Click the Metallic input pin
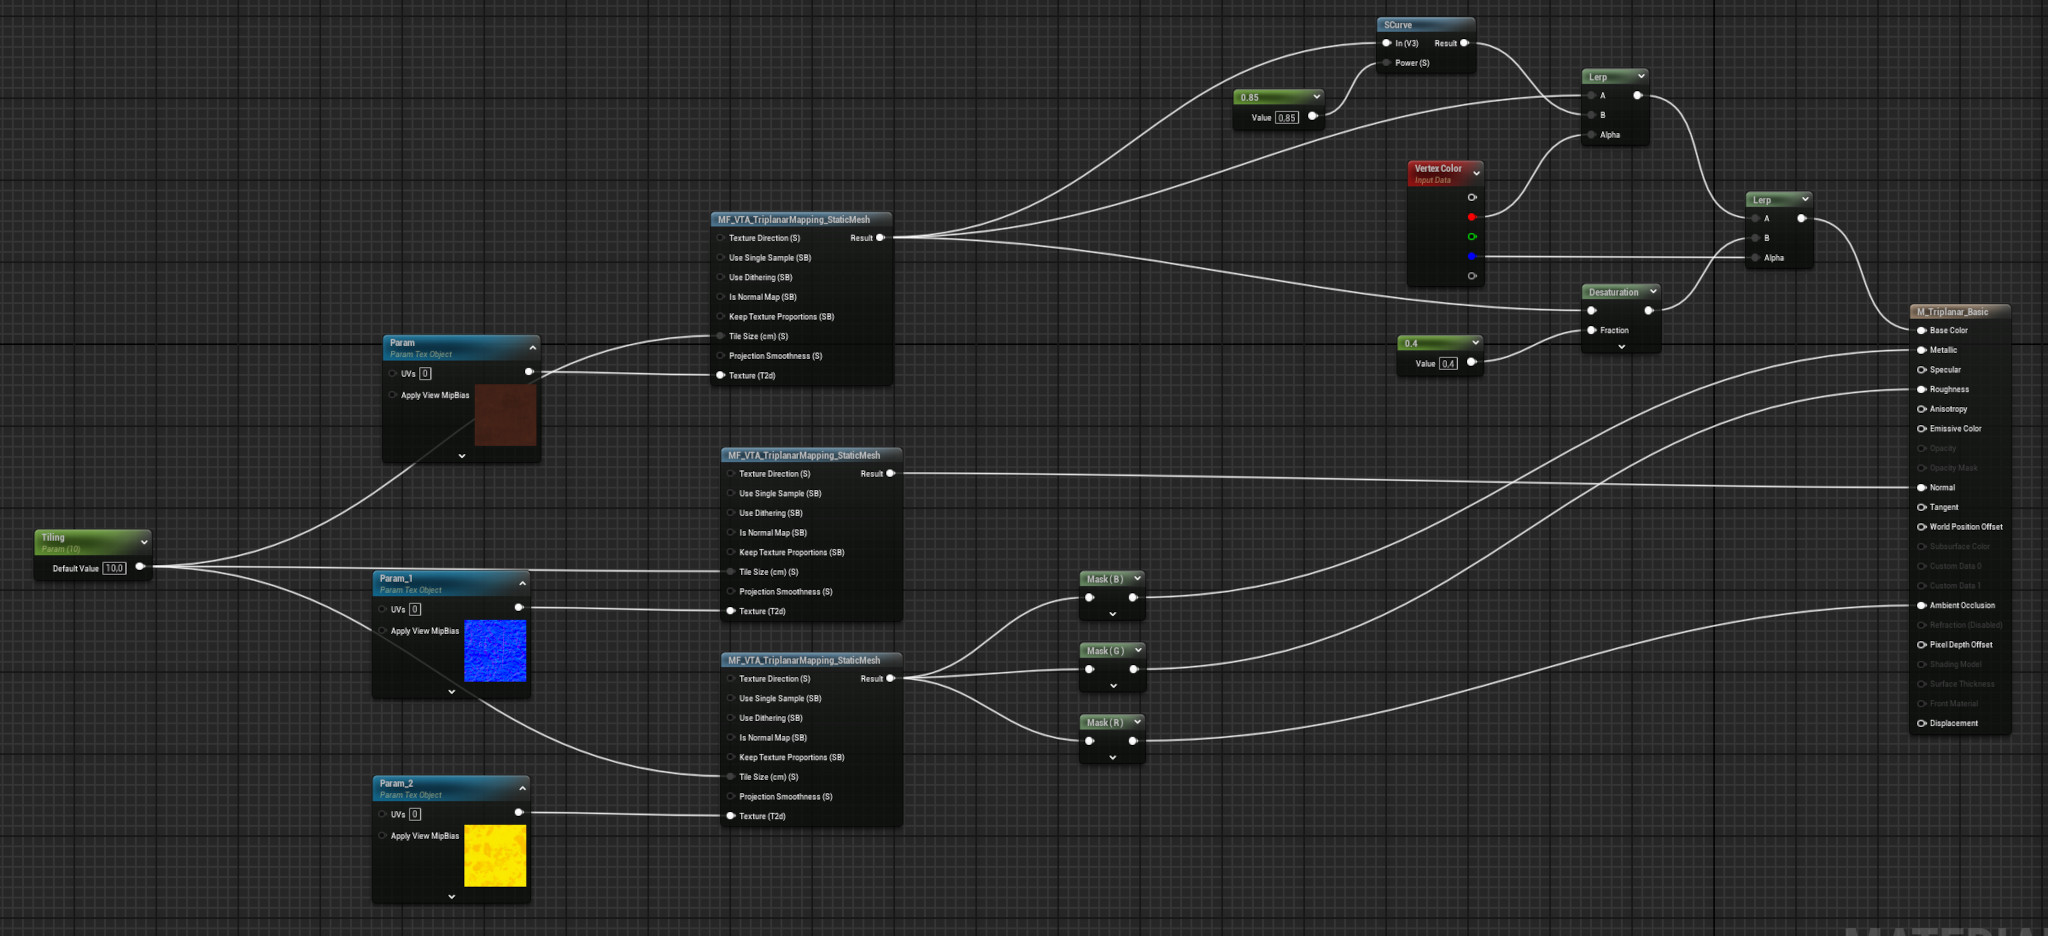Viewport: 2048px width, 936px height. [1921, 350]
